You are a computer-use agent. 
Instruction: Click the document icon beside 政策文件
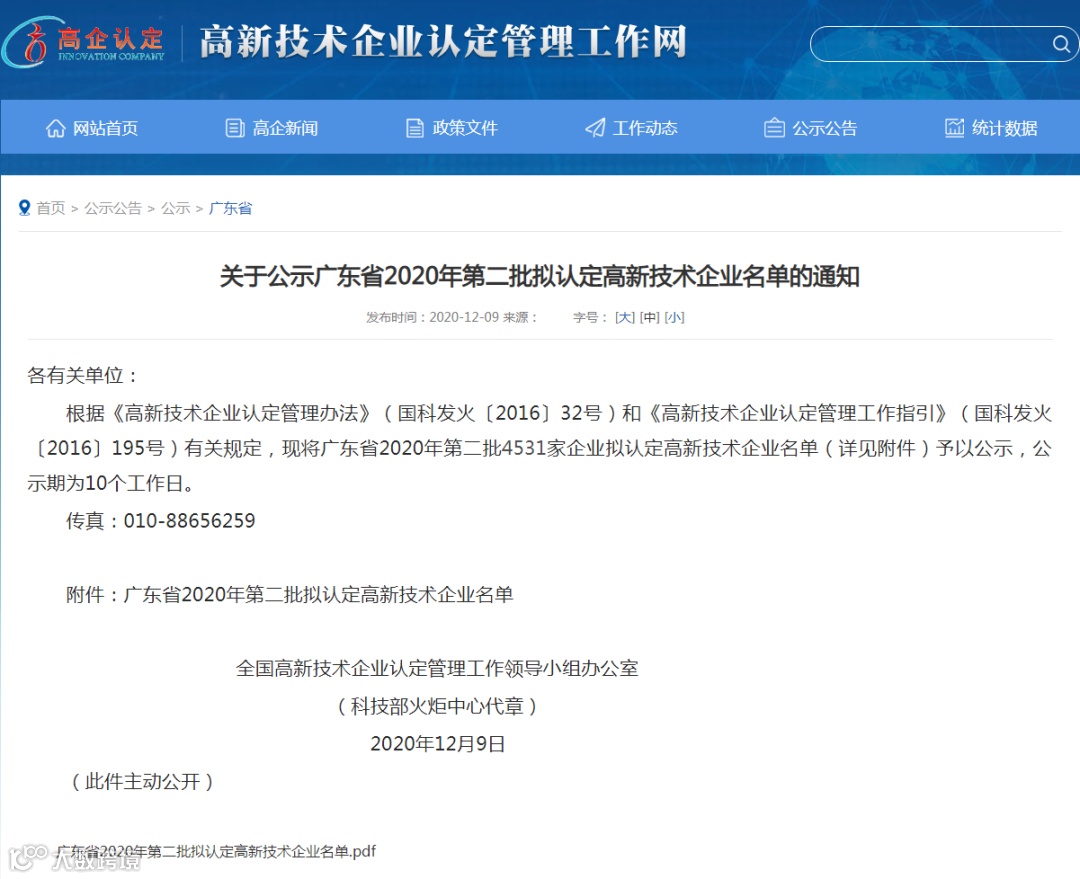point(415,128)
